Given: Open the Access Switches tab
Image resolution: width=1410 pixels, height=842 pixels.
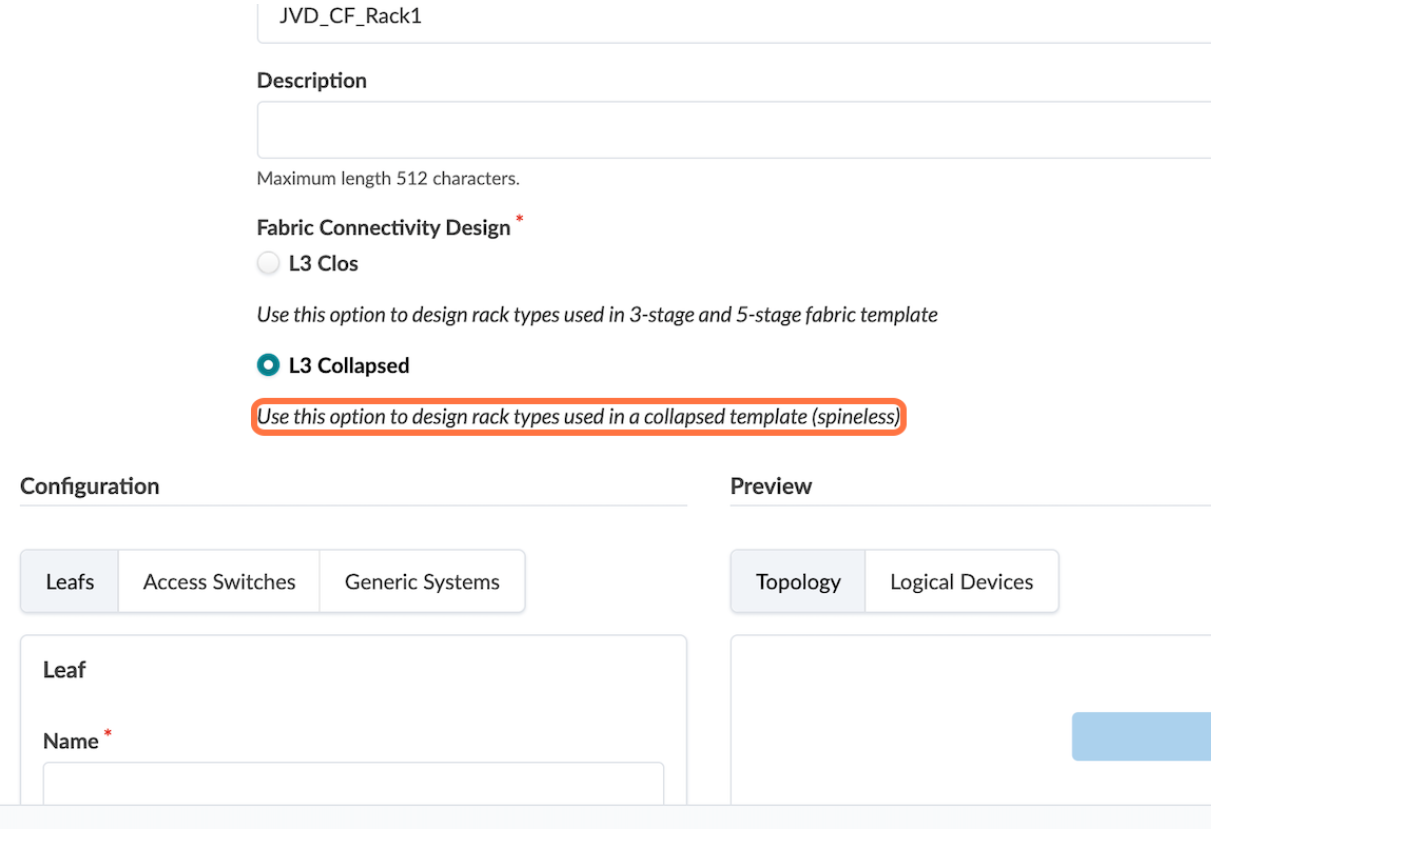Looking at the screenshot, I should pos(219,582).
